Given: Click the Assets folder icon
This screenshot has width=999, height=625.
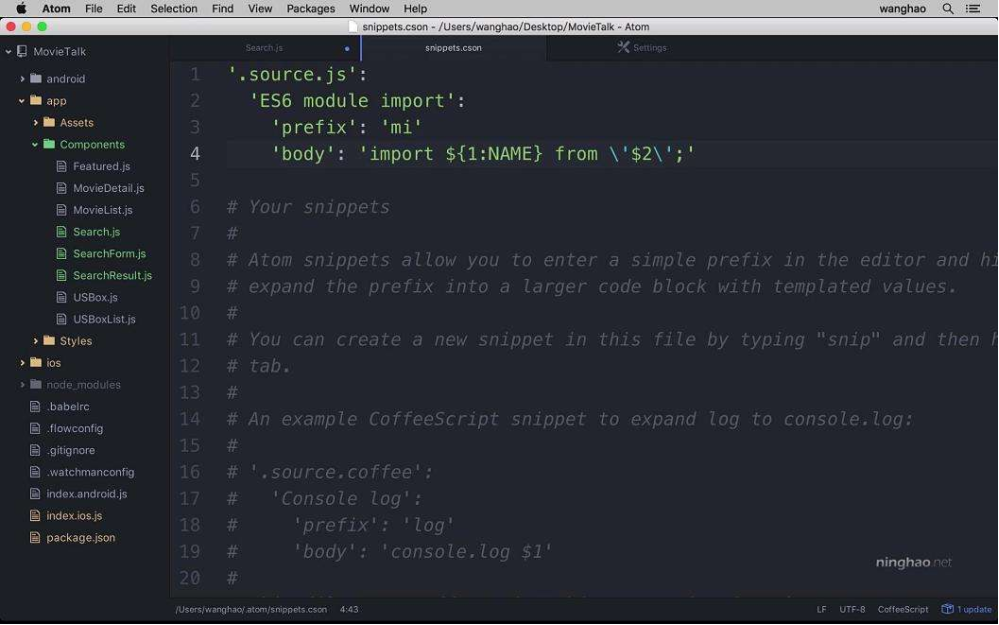Looking at the screenshot, I should [x=49, y=122].
